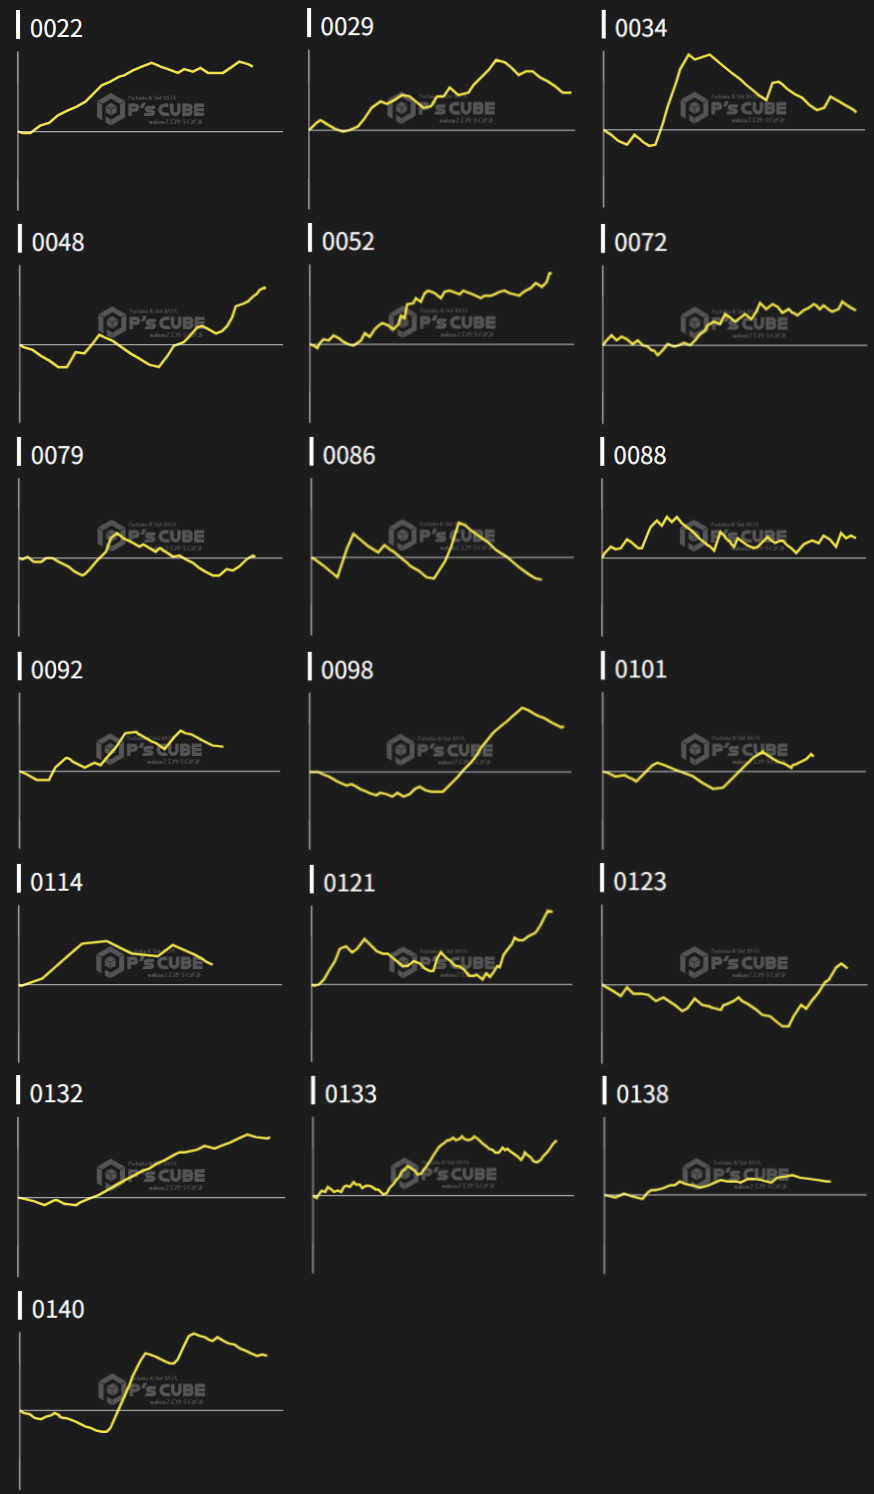
Task: Click the 0132 machine number
Action: tap(57, 1093)
